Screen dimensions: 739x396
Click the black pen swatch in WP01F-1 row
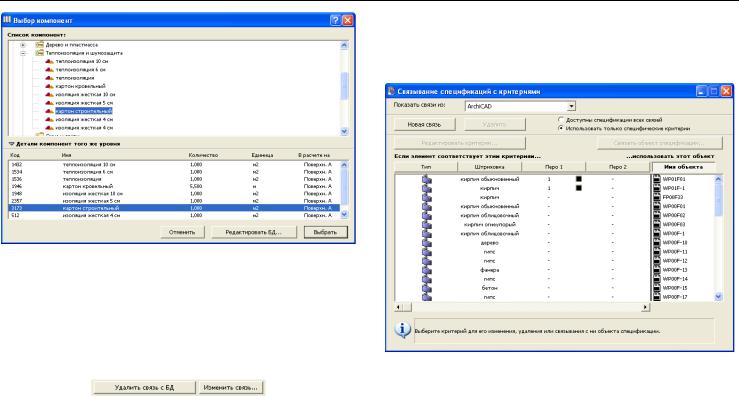click(579, 188)
